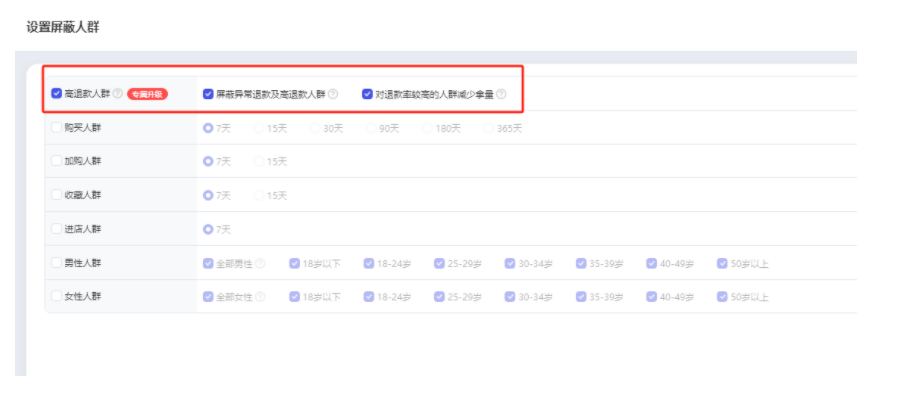This screenshot has height=393, width=909.
Task: Toggle 50岁以上 in the 女性人群 row
Action: 722,297
